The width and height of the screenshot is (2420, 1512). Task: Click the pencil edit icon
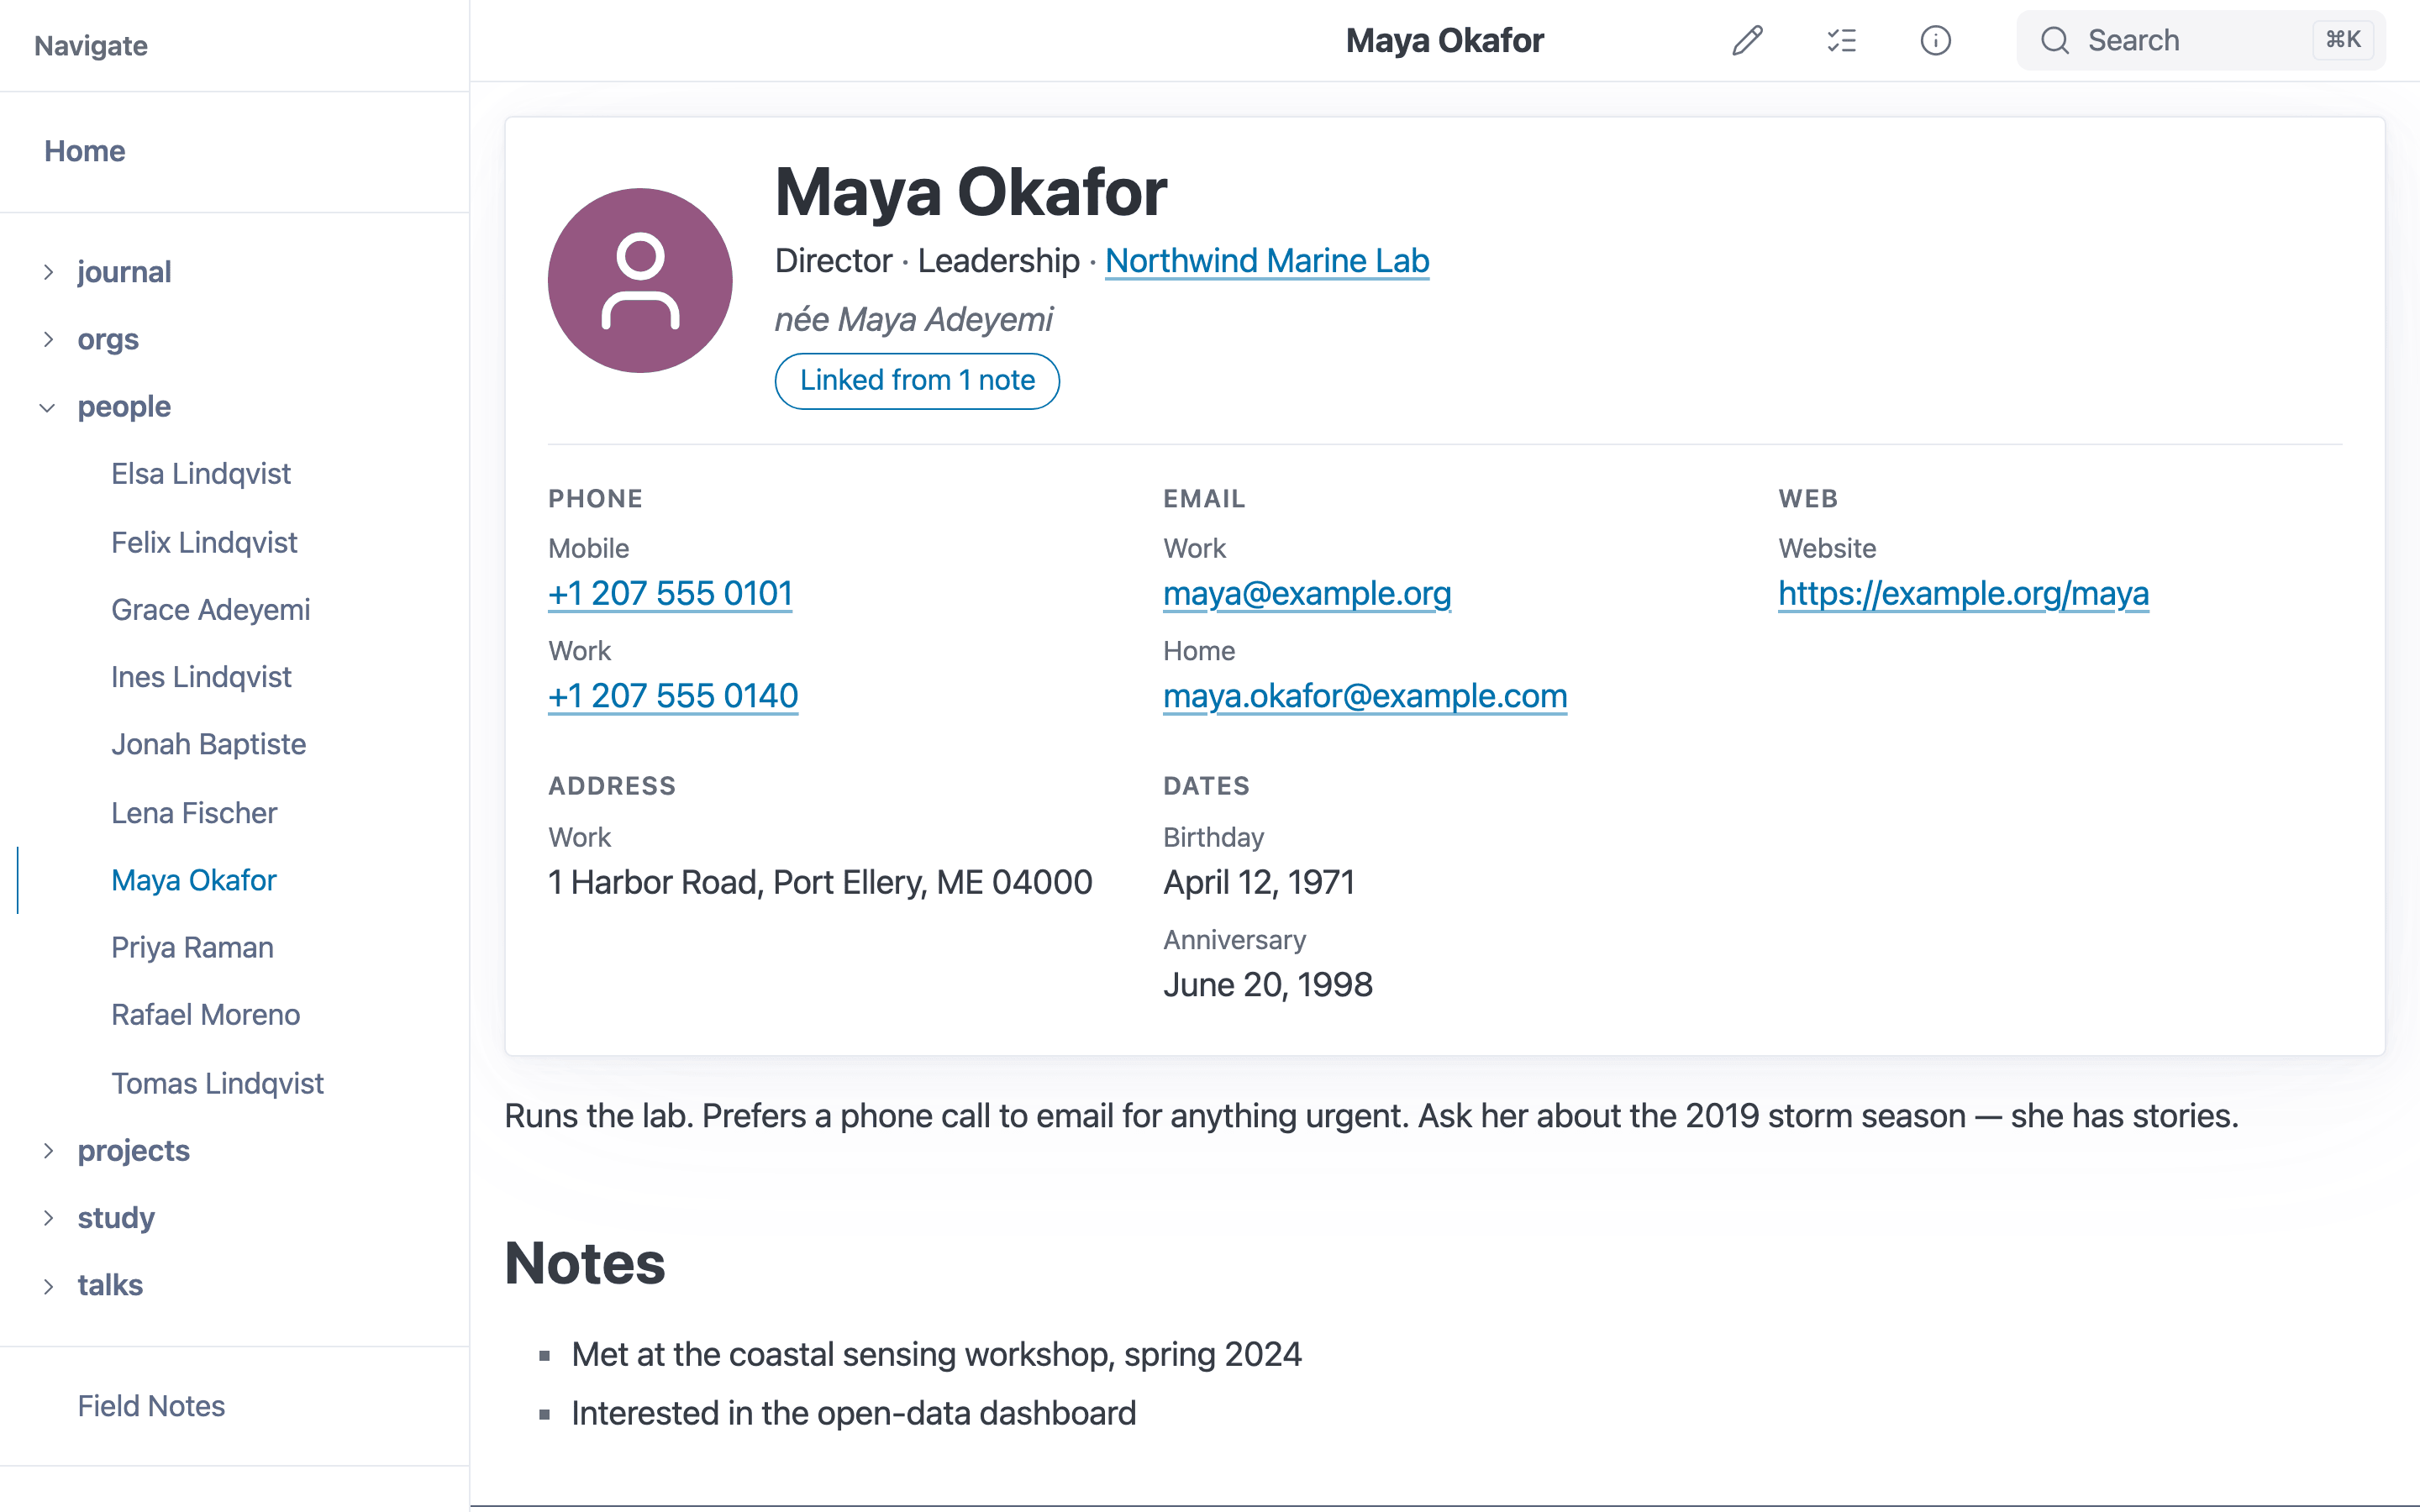click(1747, 41)
